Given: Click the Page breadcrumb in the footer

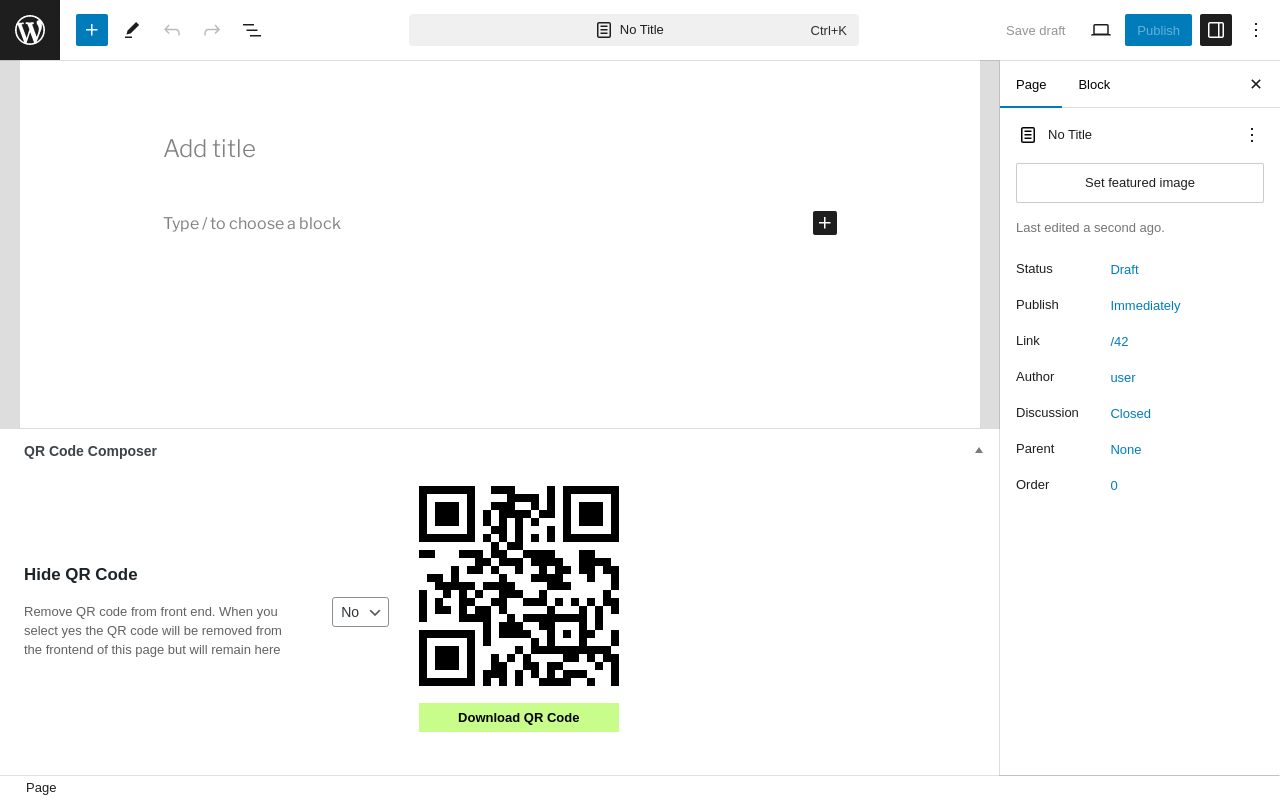Looking at the screenshot, I should click(x=41, y=788).
